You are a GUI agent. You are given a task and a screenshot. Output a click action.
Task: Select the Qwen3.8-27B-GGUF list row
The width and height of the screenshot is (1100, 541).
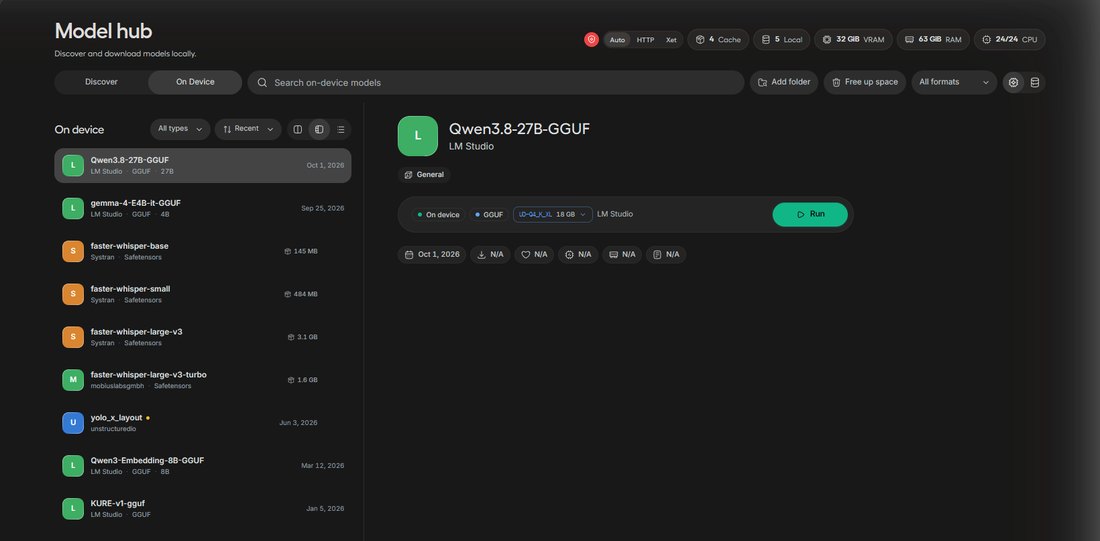point(203,166)
